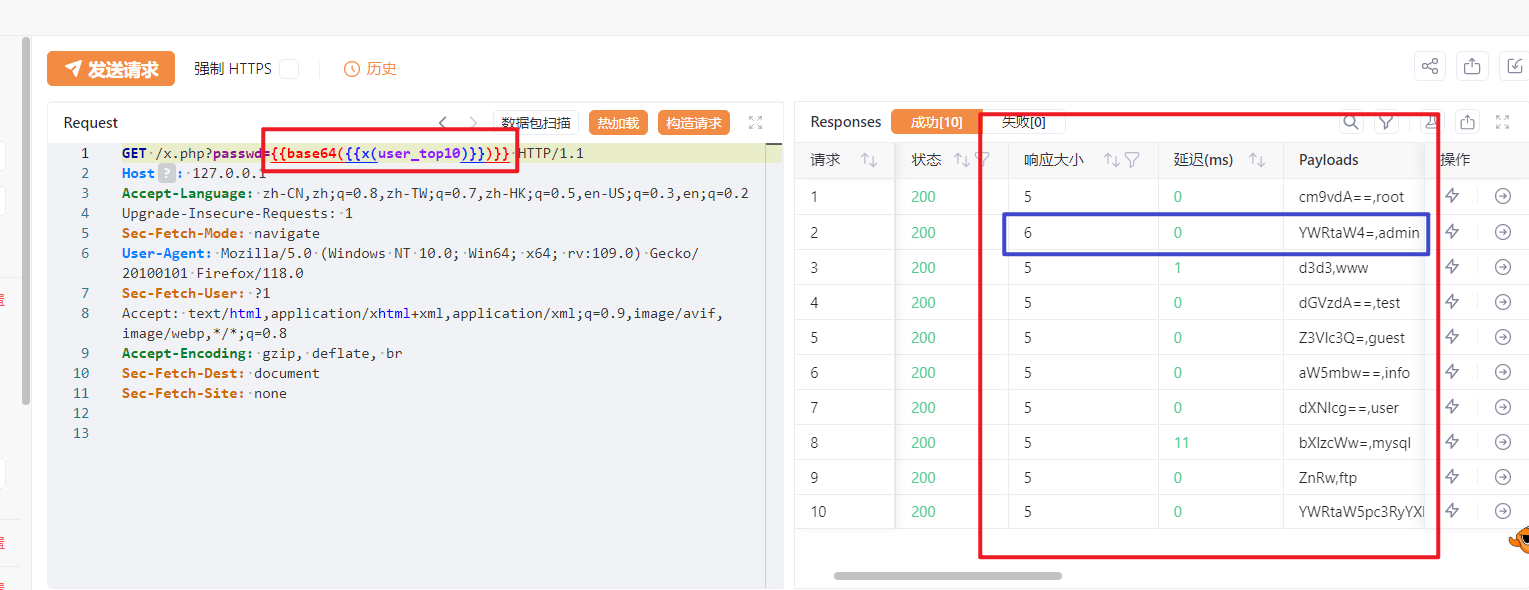The height and width of the screenshot is (590, 1529).
Task: Click the horizontal scrollbar under responses table
Action: 947,576
